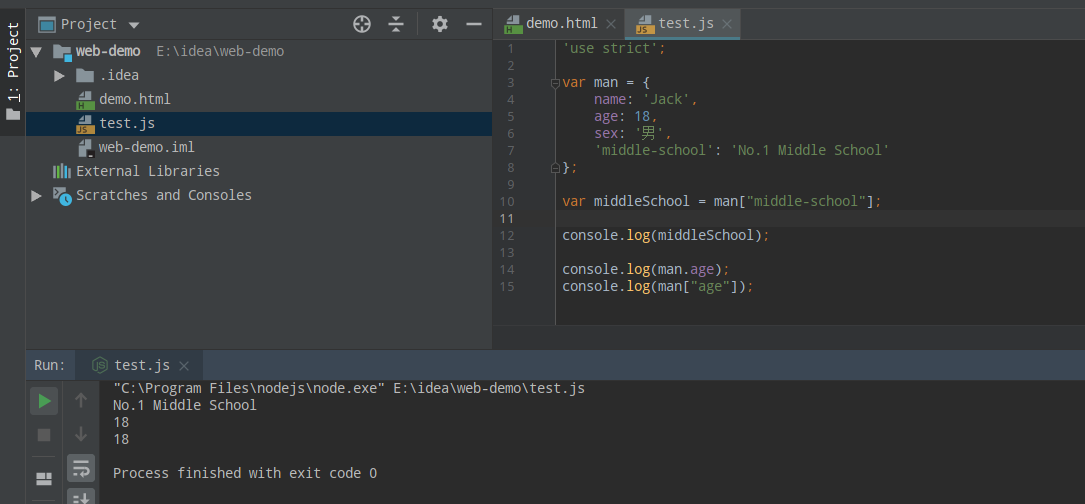Click the 'No.1 Middle School' string in editor
Screen dimensions: 1085x504
(x=810, y=150)
